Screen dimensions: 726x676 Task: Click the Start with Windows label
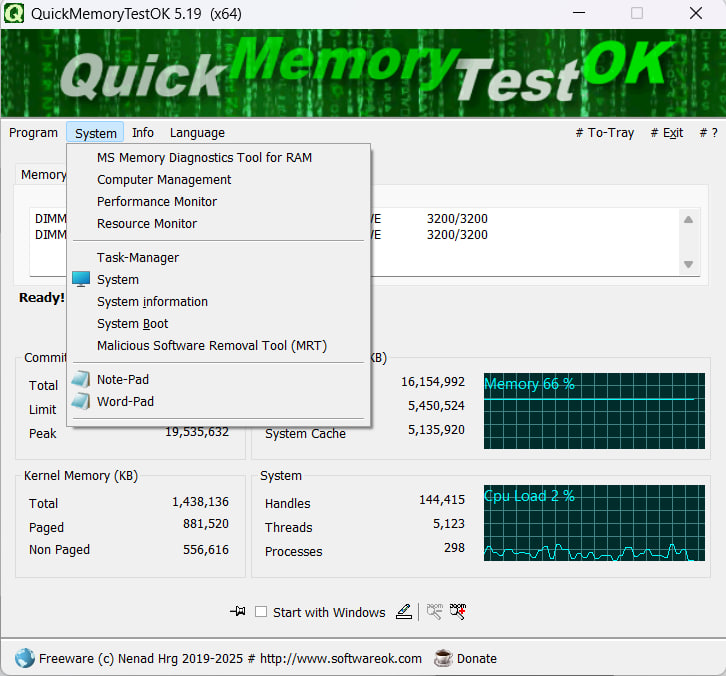point(329,612)
